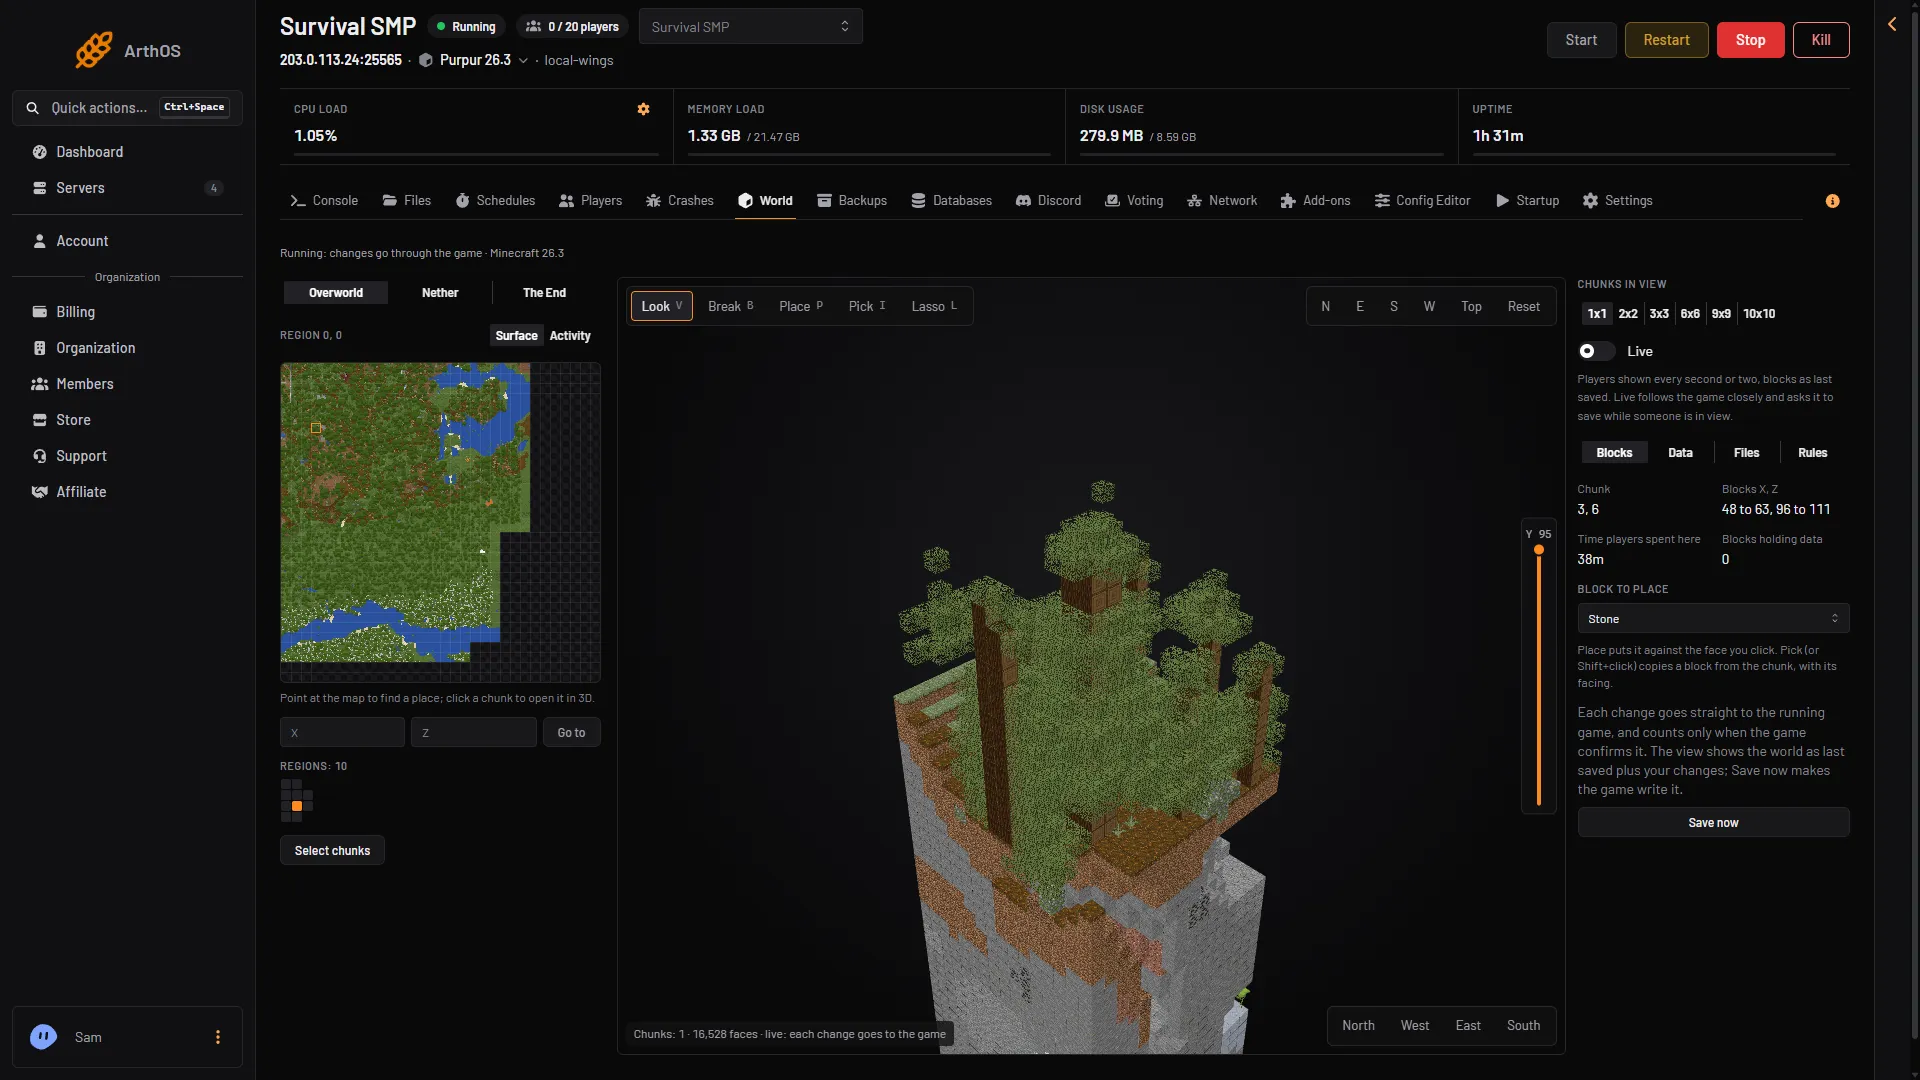The height and width of the screenshot is (1080, 1920).
Task: Click the red Stop button
Action: tap(1750, 40)
